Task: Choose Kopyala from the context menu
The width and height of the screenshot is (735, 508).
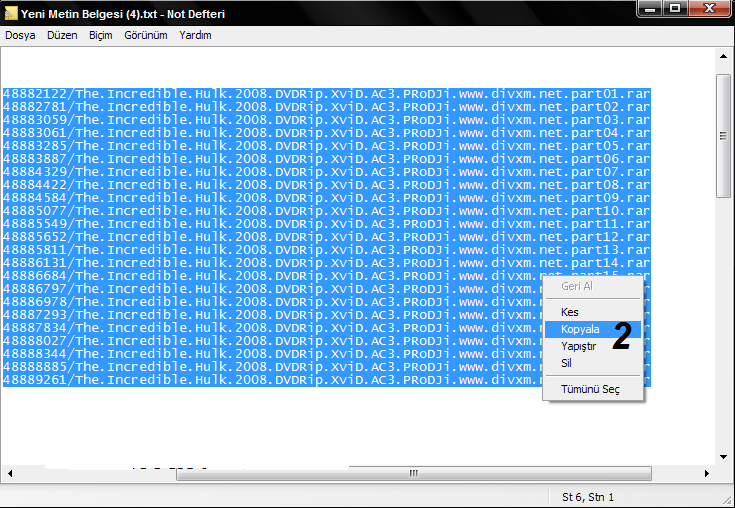Action: coord(580,329)
